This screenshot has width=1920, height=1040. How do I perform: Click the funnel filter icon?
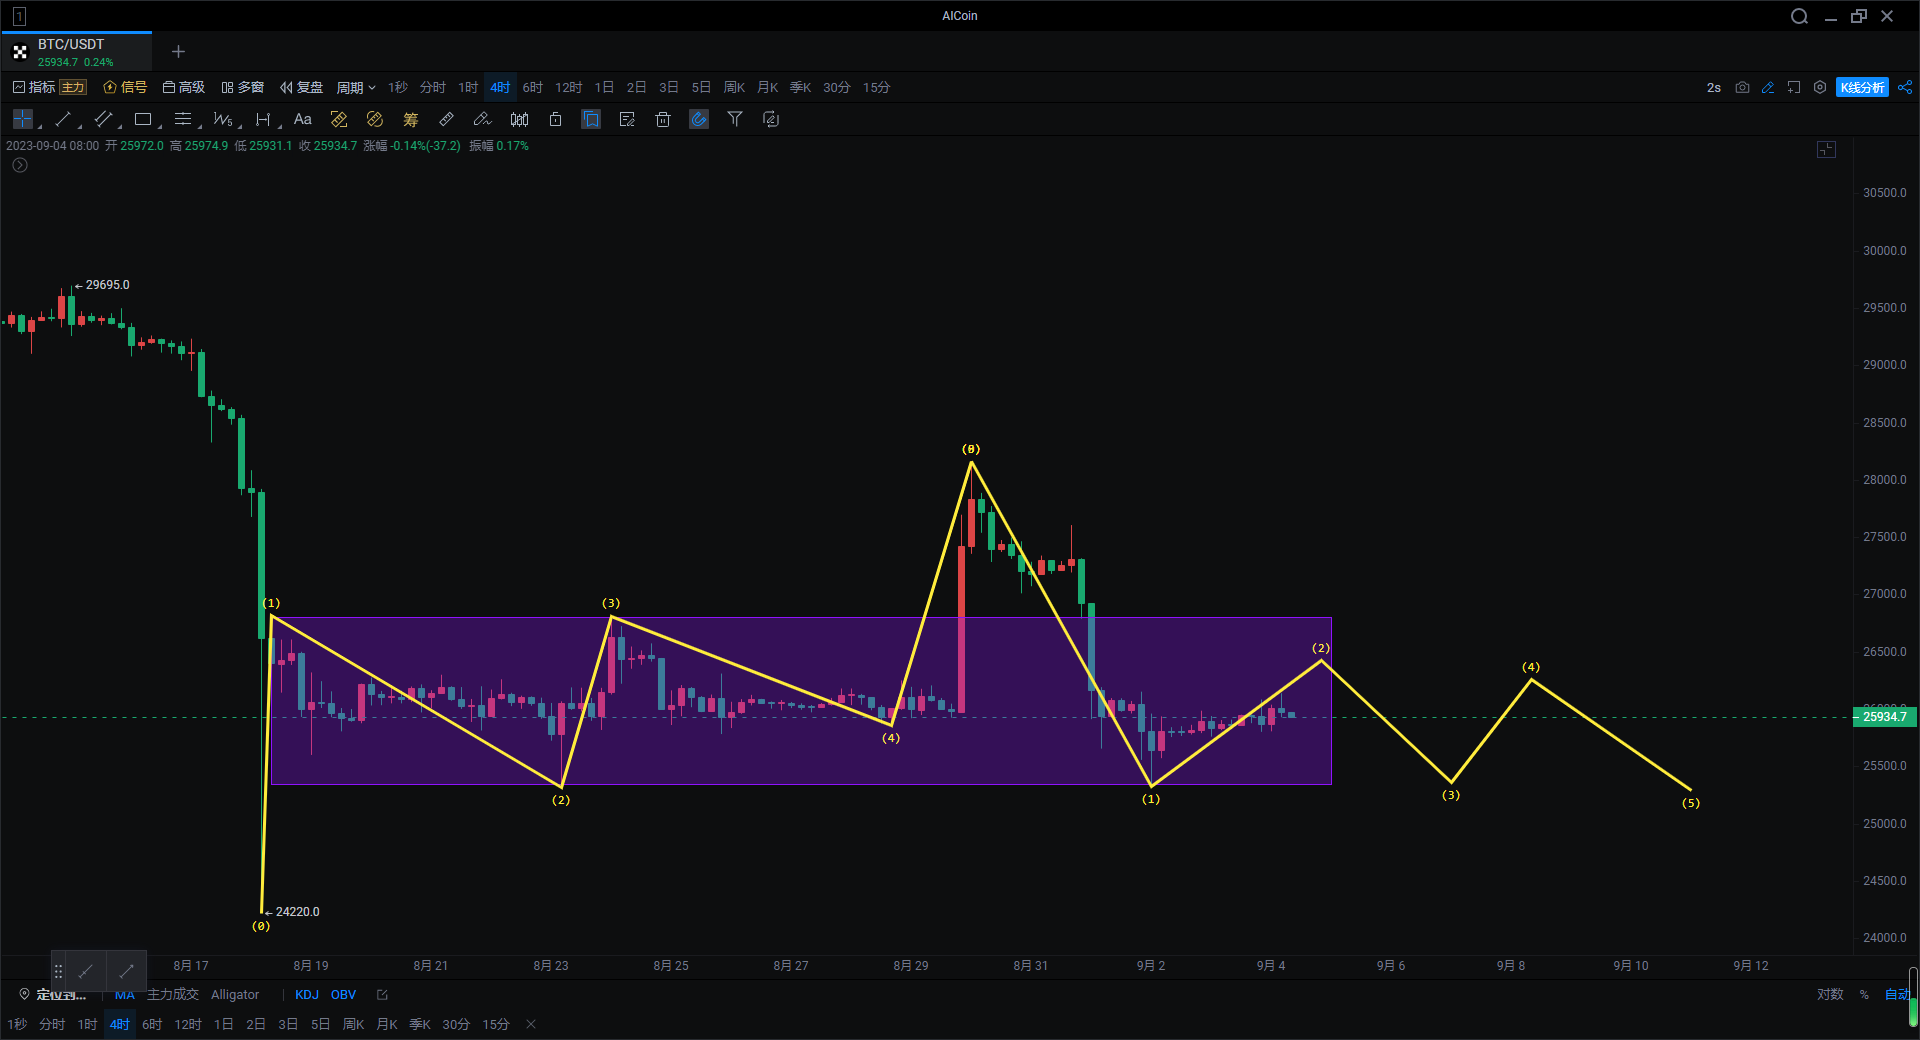(735, 119)
